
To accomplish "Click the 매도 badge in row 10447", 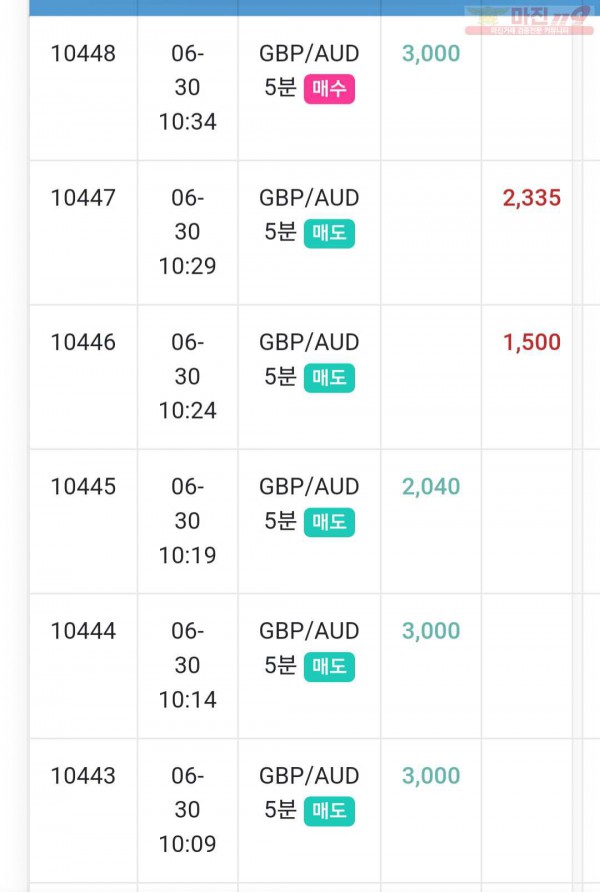I will pyautogui.click(x=329, y=233).
